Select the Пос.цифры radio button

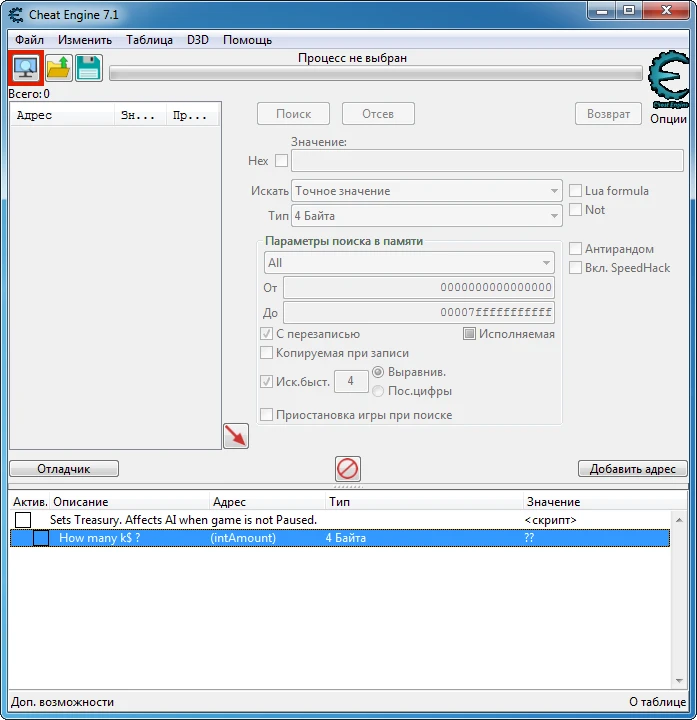point(378,391)
